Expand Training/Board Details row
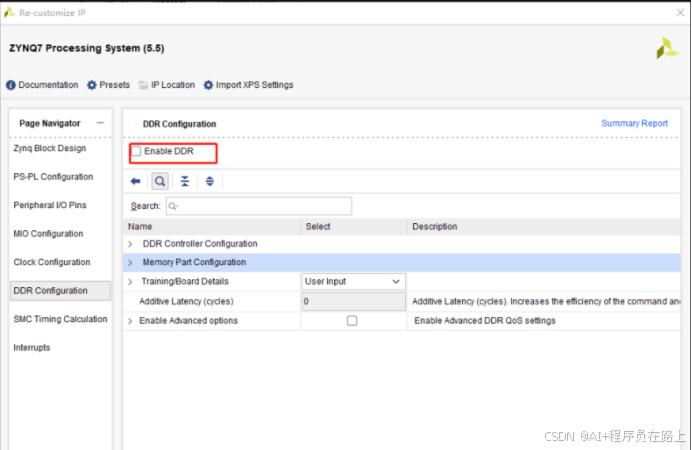Viewport: 692px width, 450px height. click(x=130, y=281)
